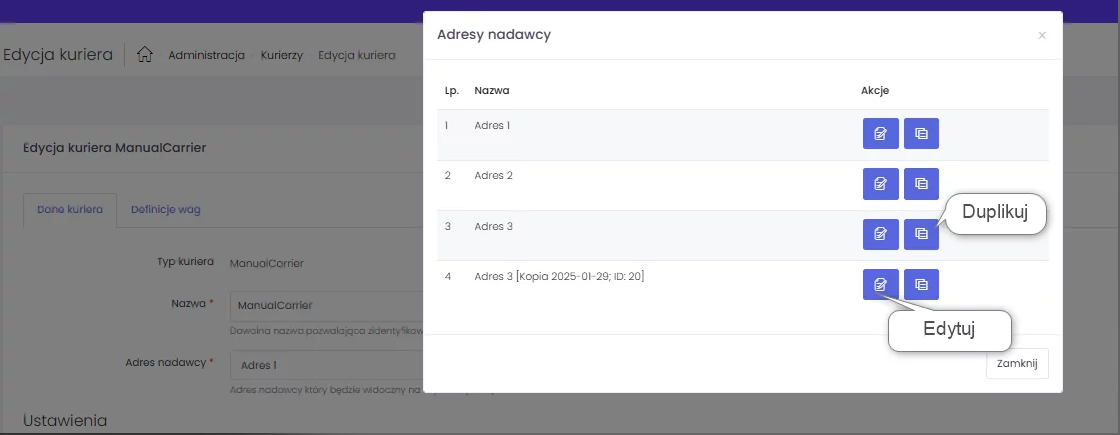This screenshot has width=1120, height=435.
Task: Edit the Adres 2 entry
Action: [880, 183]
